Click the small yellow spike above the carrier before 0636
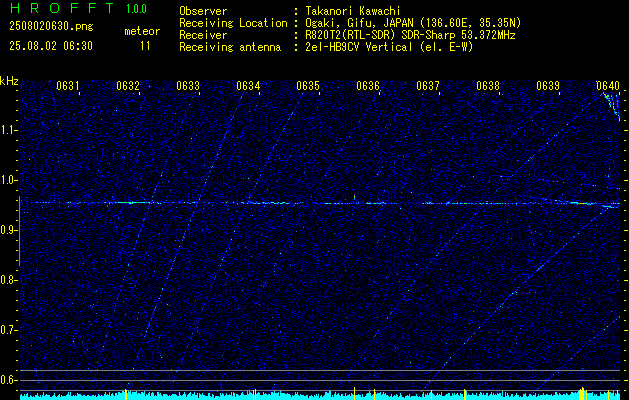Image resolution: width=629 pixels, height=400 pixels. coord(355,197)
